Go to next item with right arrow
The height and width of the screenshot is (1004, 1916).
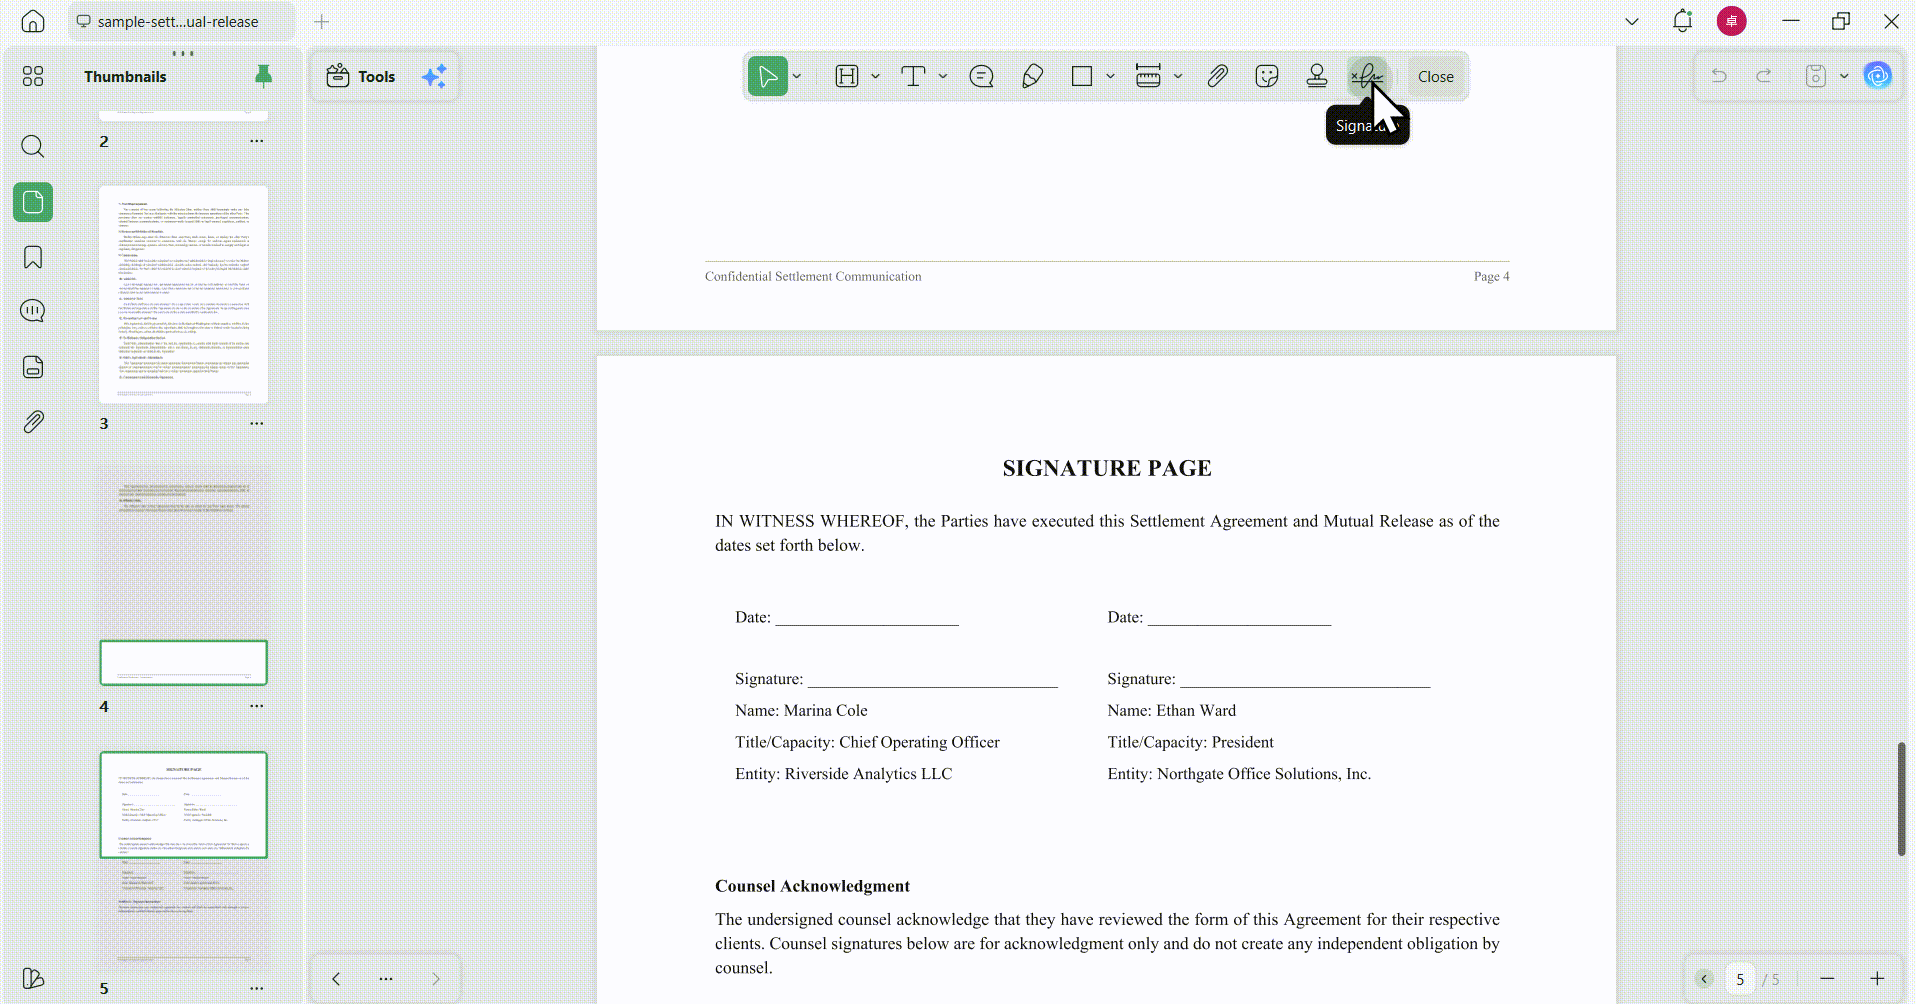pyautogui.click(x=436, y=979)
